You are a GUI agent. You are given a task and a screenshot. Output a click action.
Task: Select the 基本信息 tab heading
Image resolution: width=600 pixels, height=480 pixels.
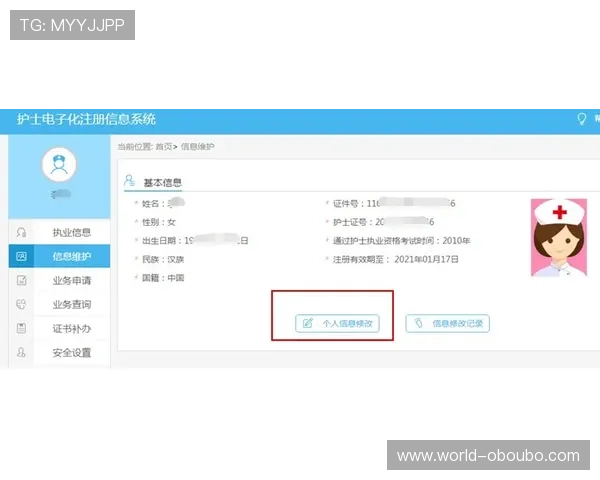pos(162,183)
